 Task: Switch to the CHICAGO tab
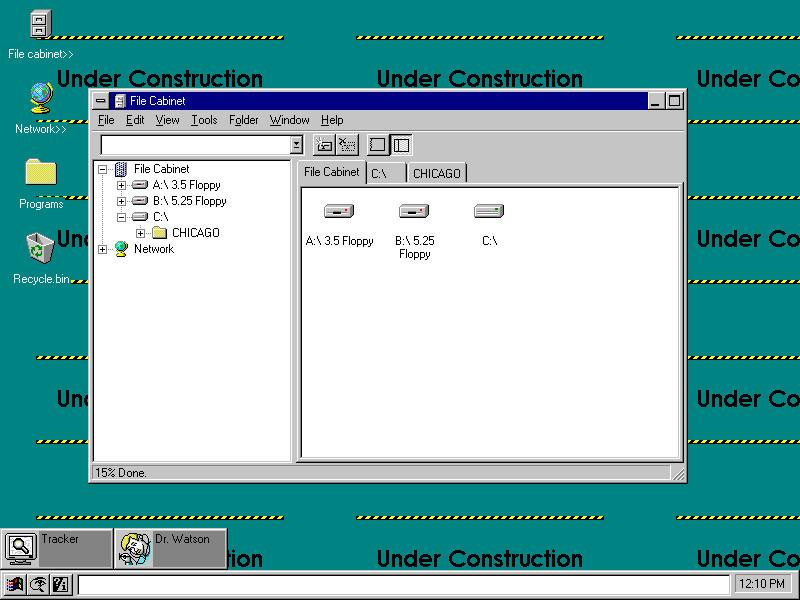437,172
